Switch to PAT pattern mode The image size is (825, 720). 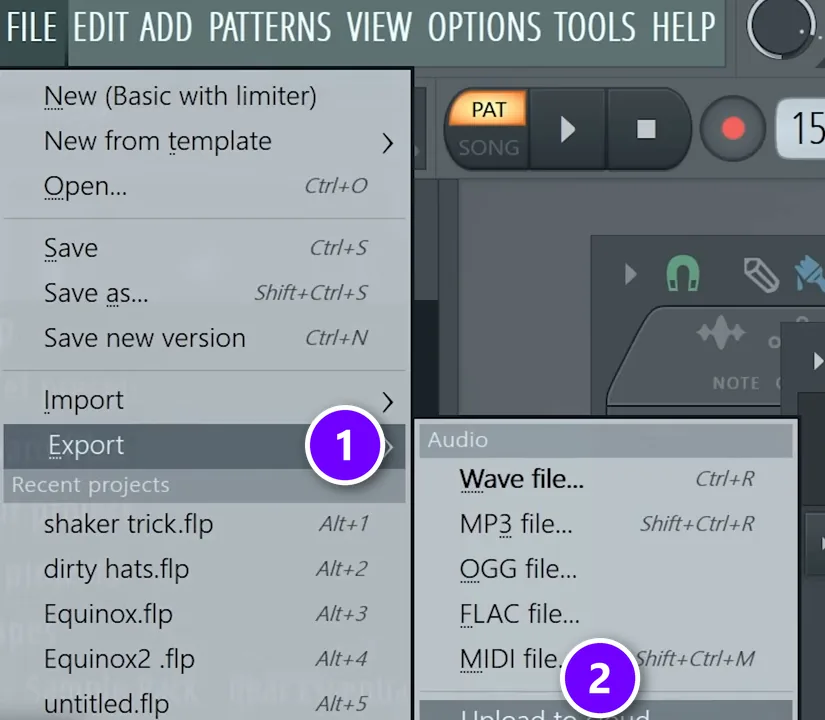click(x=489, y=109)
